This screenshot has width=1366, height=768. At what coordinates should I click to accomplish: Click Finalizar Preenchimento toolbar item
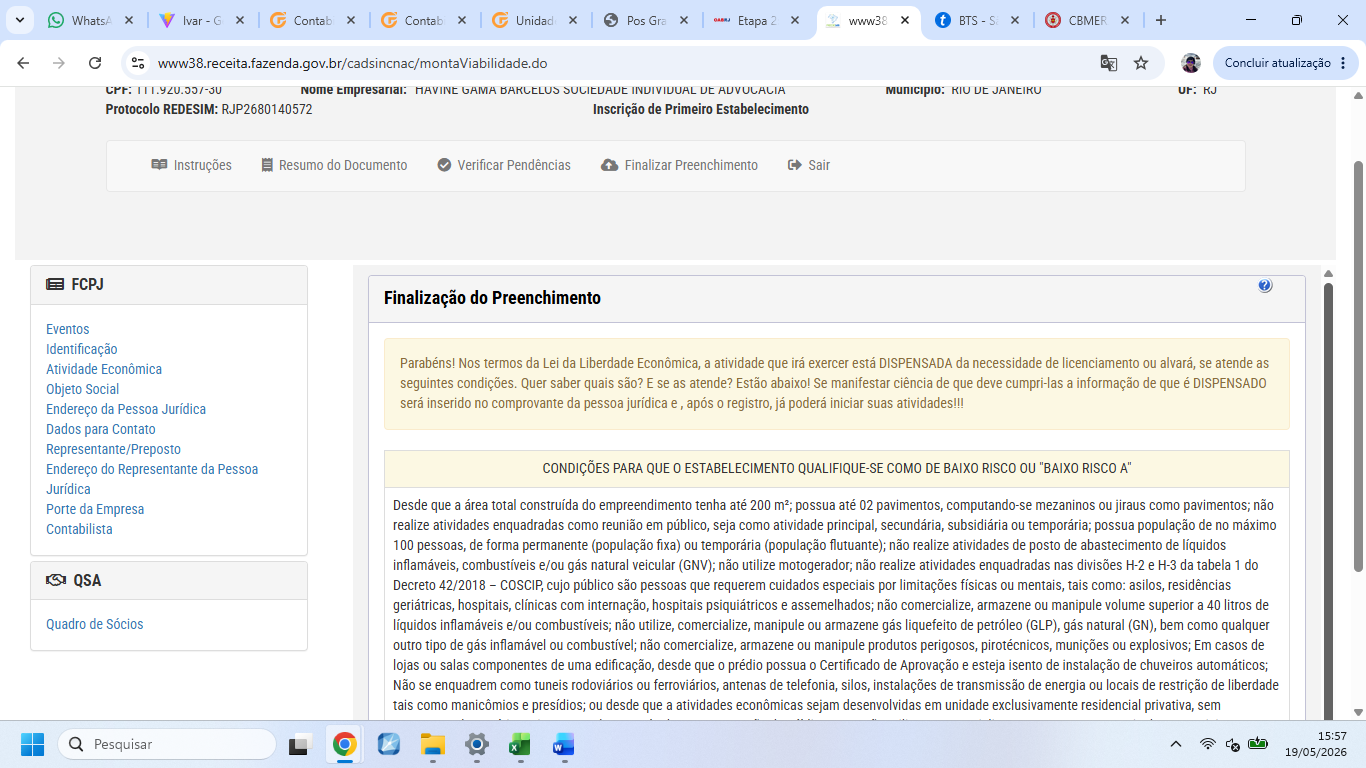(x=679, y=165)
